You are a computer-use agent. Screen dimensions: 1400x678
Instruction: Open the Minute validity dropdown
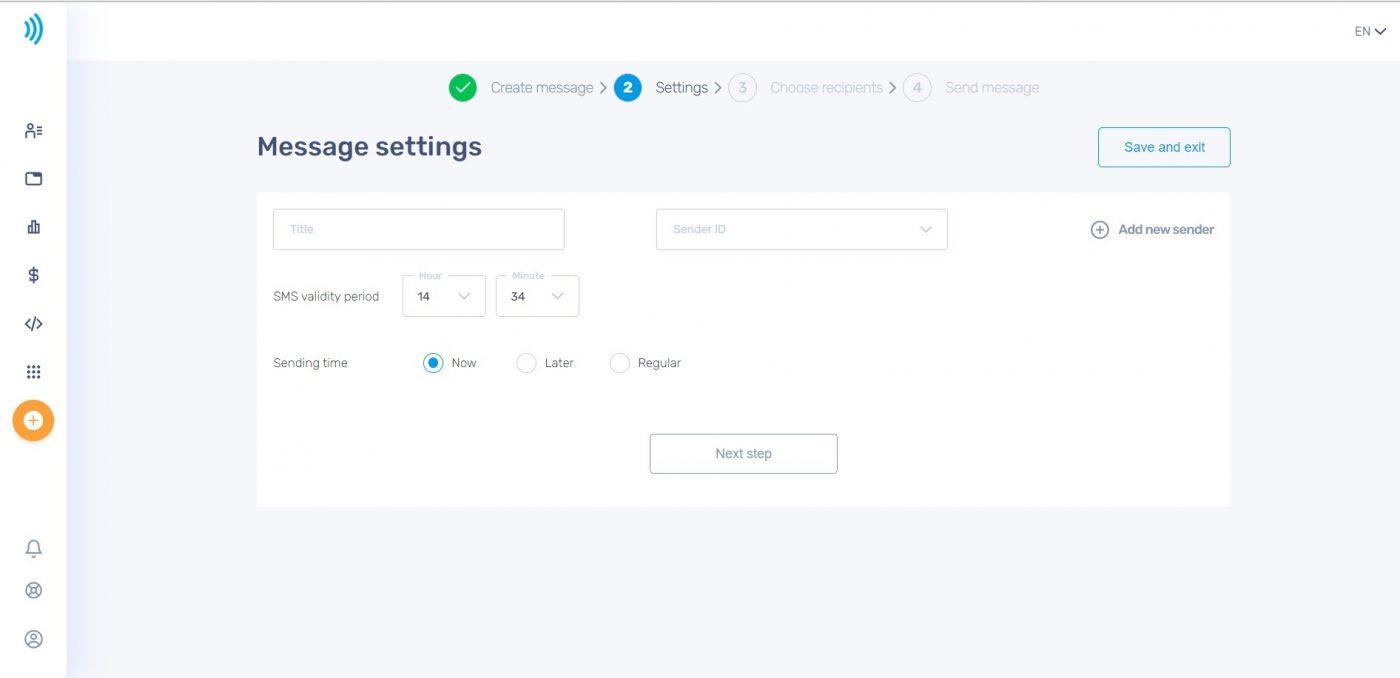(x=537, y=296)
